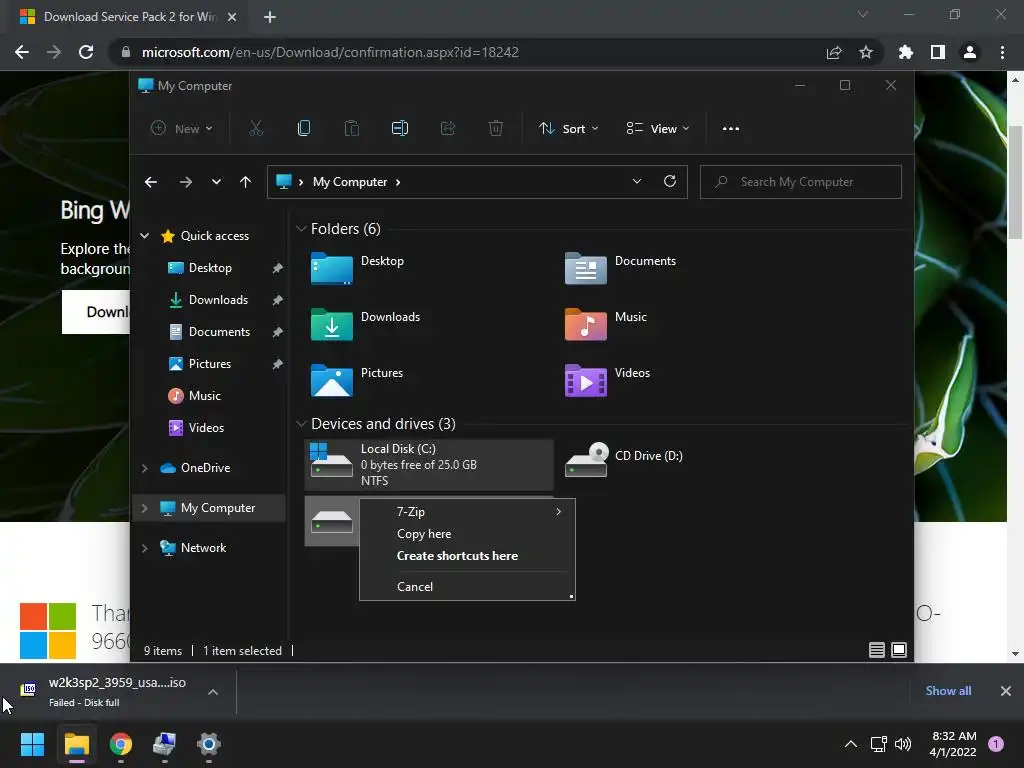This screenshot has width=1024, height=768.
Task: Toggle Chrome side panel
Action: pyautogui.click(x=938, y=52)
